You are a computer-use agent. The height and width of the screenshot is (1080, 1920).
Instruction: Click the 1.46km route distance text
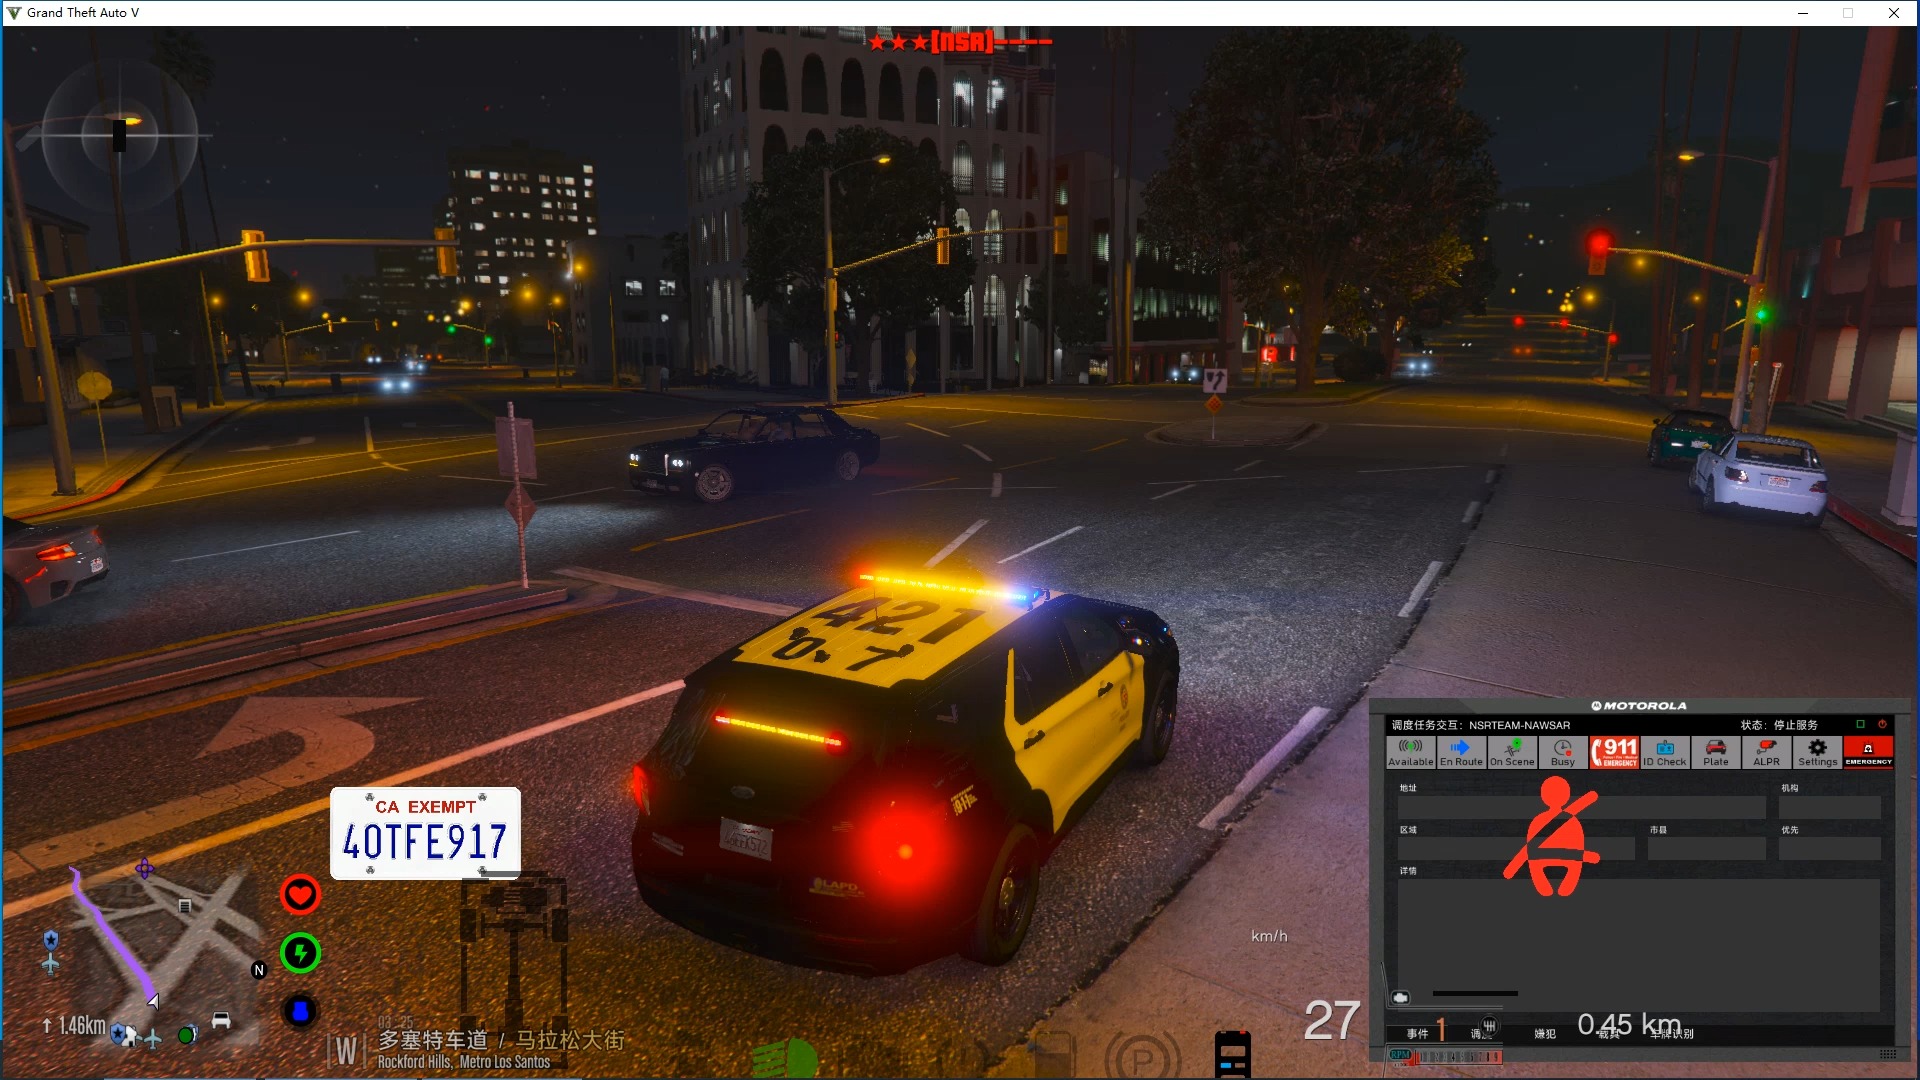pos(81,1026)
